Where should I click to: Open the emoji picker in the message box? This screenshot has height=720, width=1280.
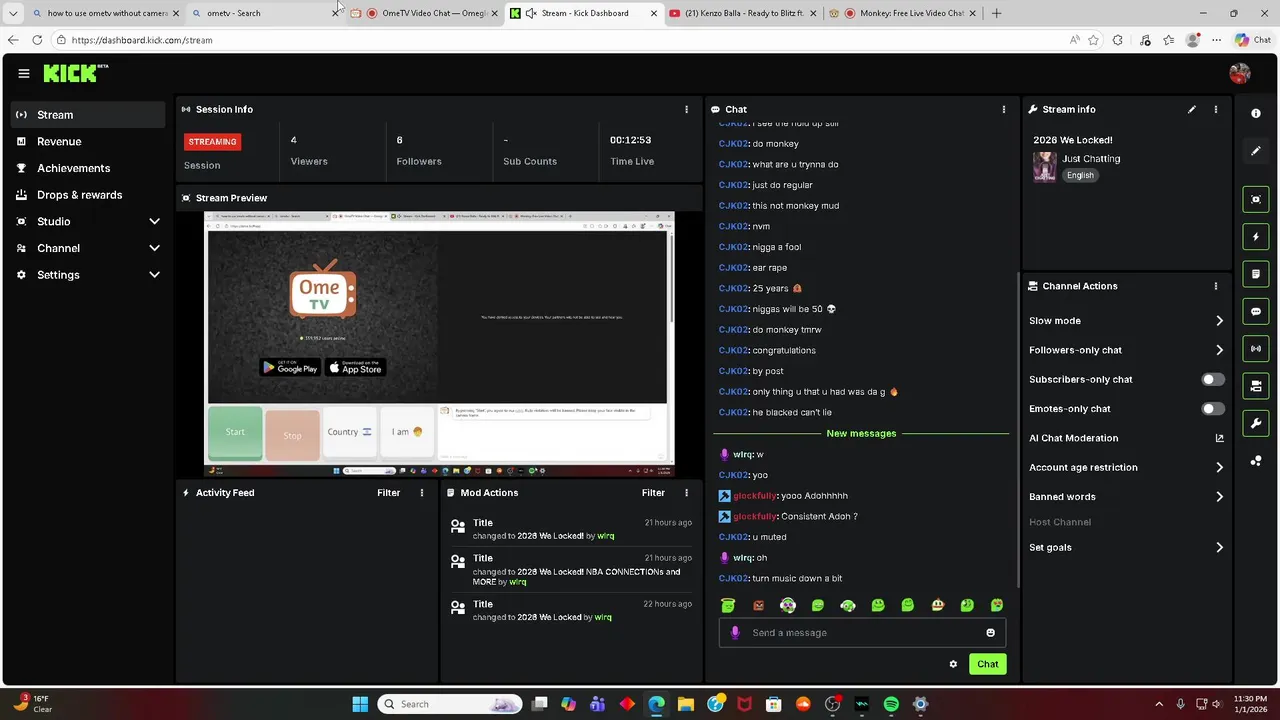pos(991,632)
